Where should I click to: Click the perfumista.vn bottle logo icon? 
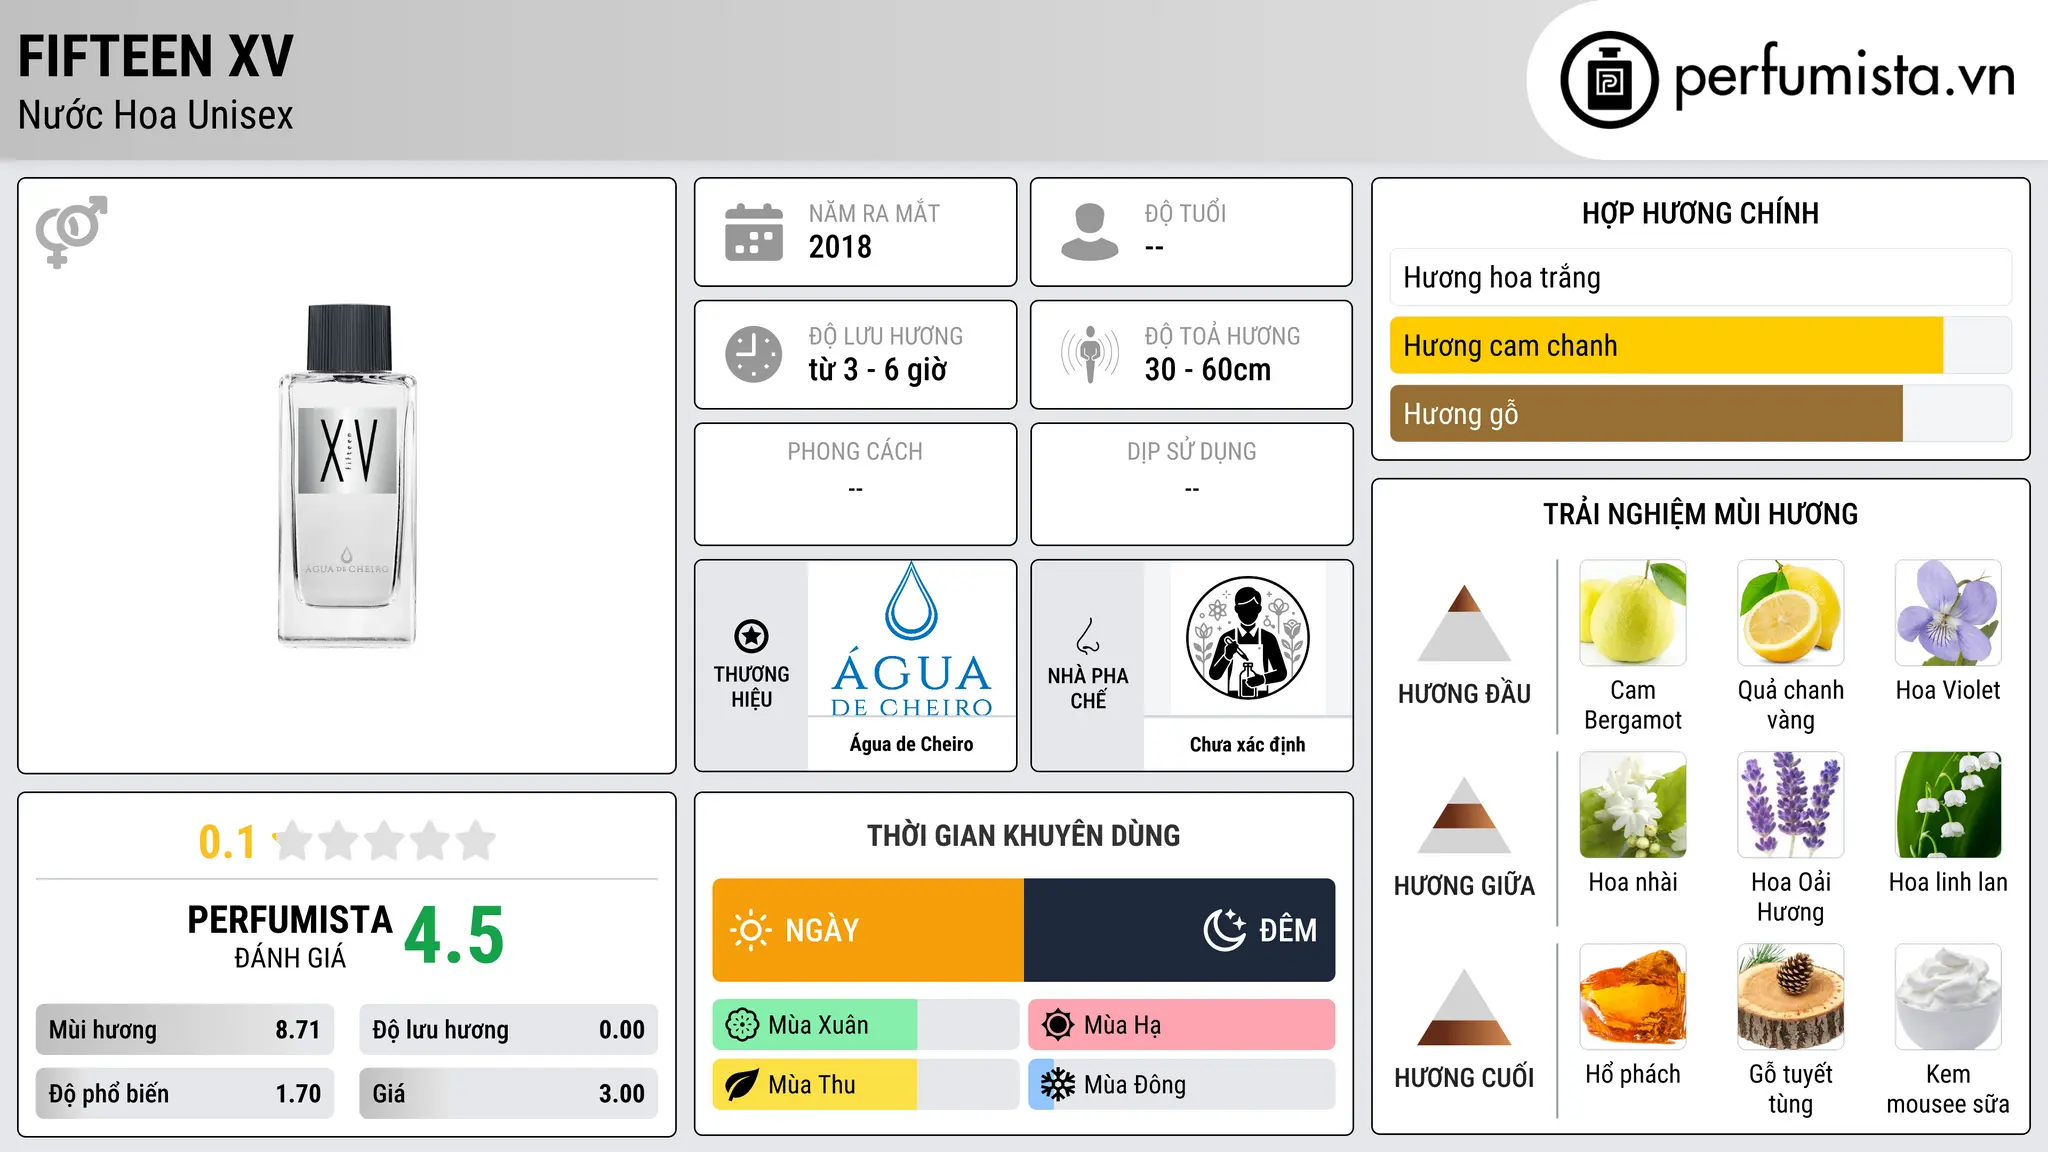click(1609, 80)
